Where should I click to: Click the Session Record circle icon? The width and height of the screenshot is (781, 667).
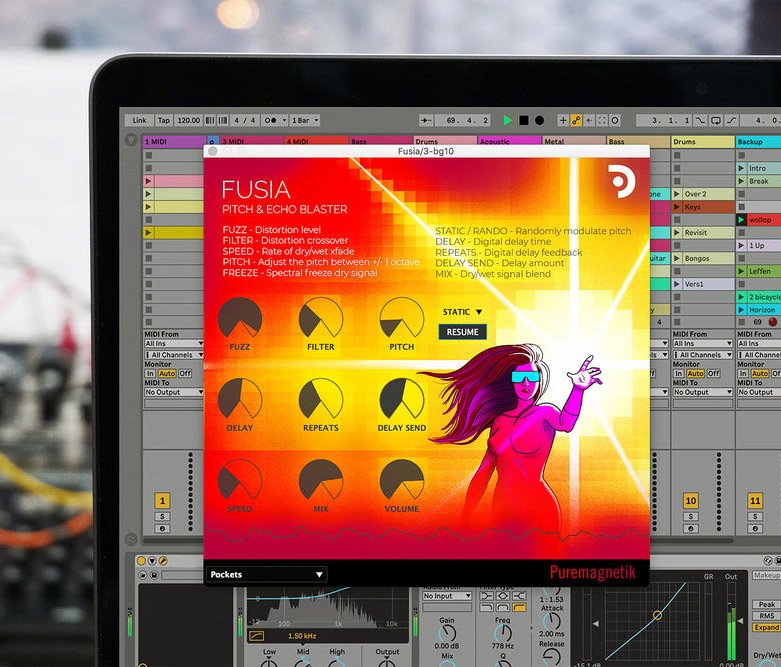(x=615, y=120)
